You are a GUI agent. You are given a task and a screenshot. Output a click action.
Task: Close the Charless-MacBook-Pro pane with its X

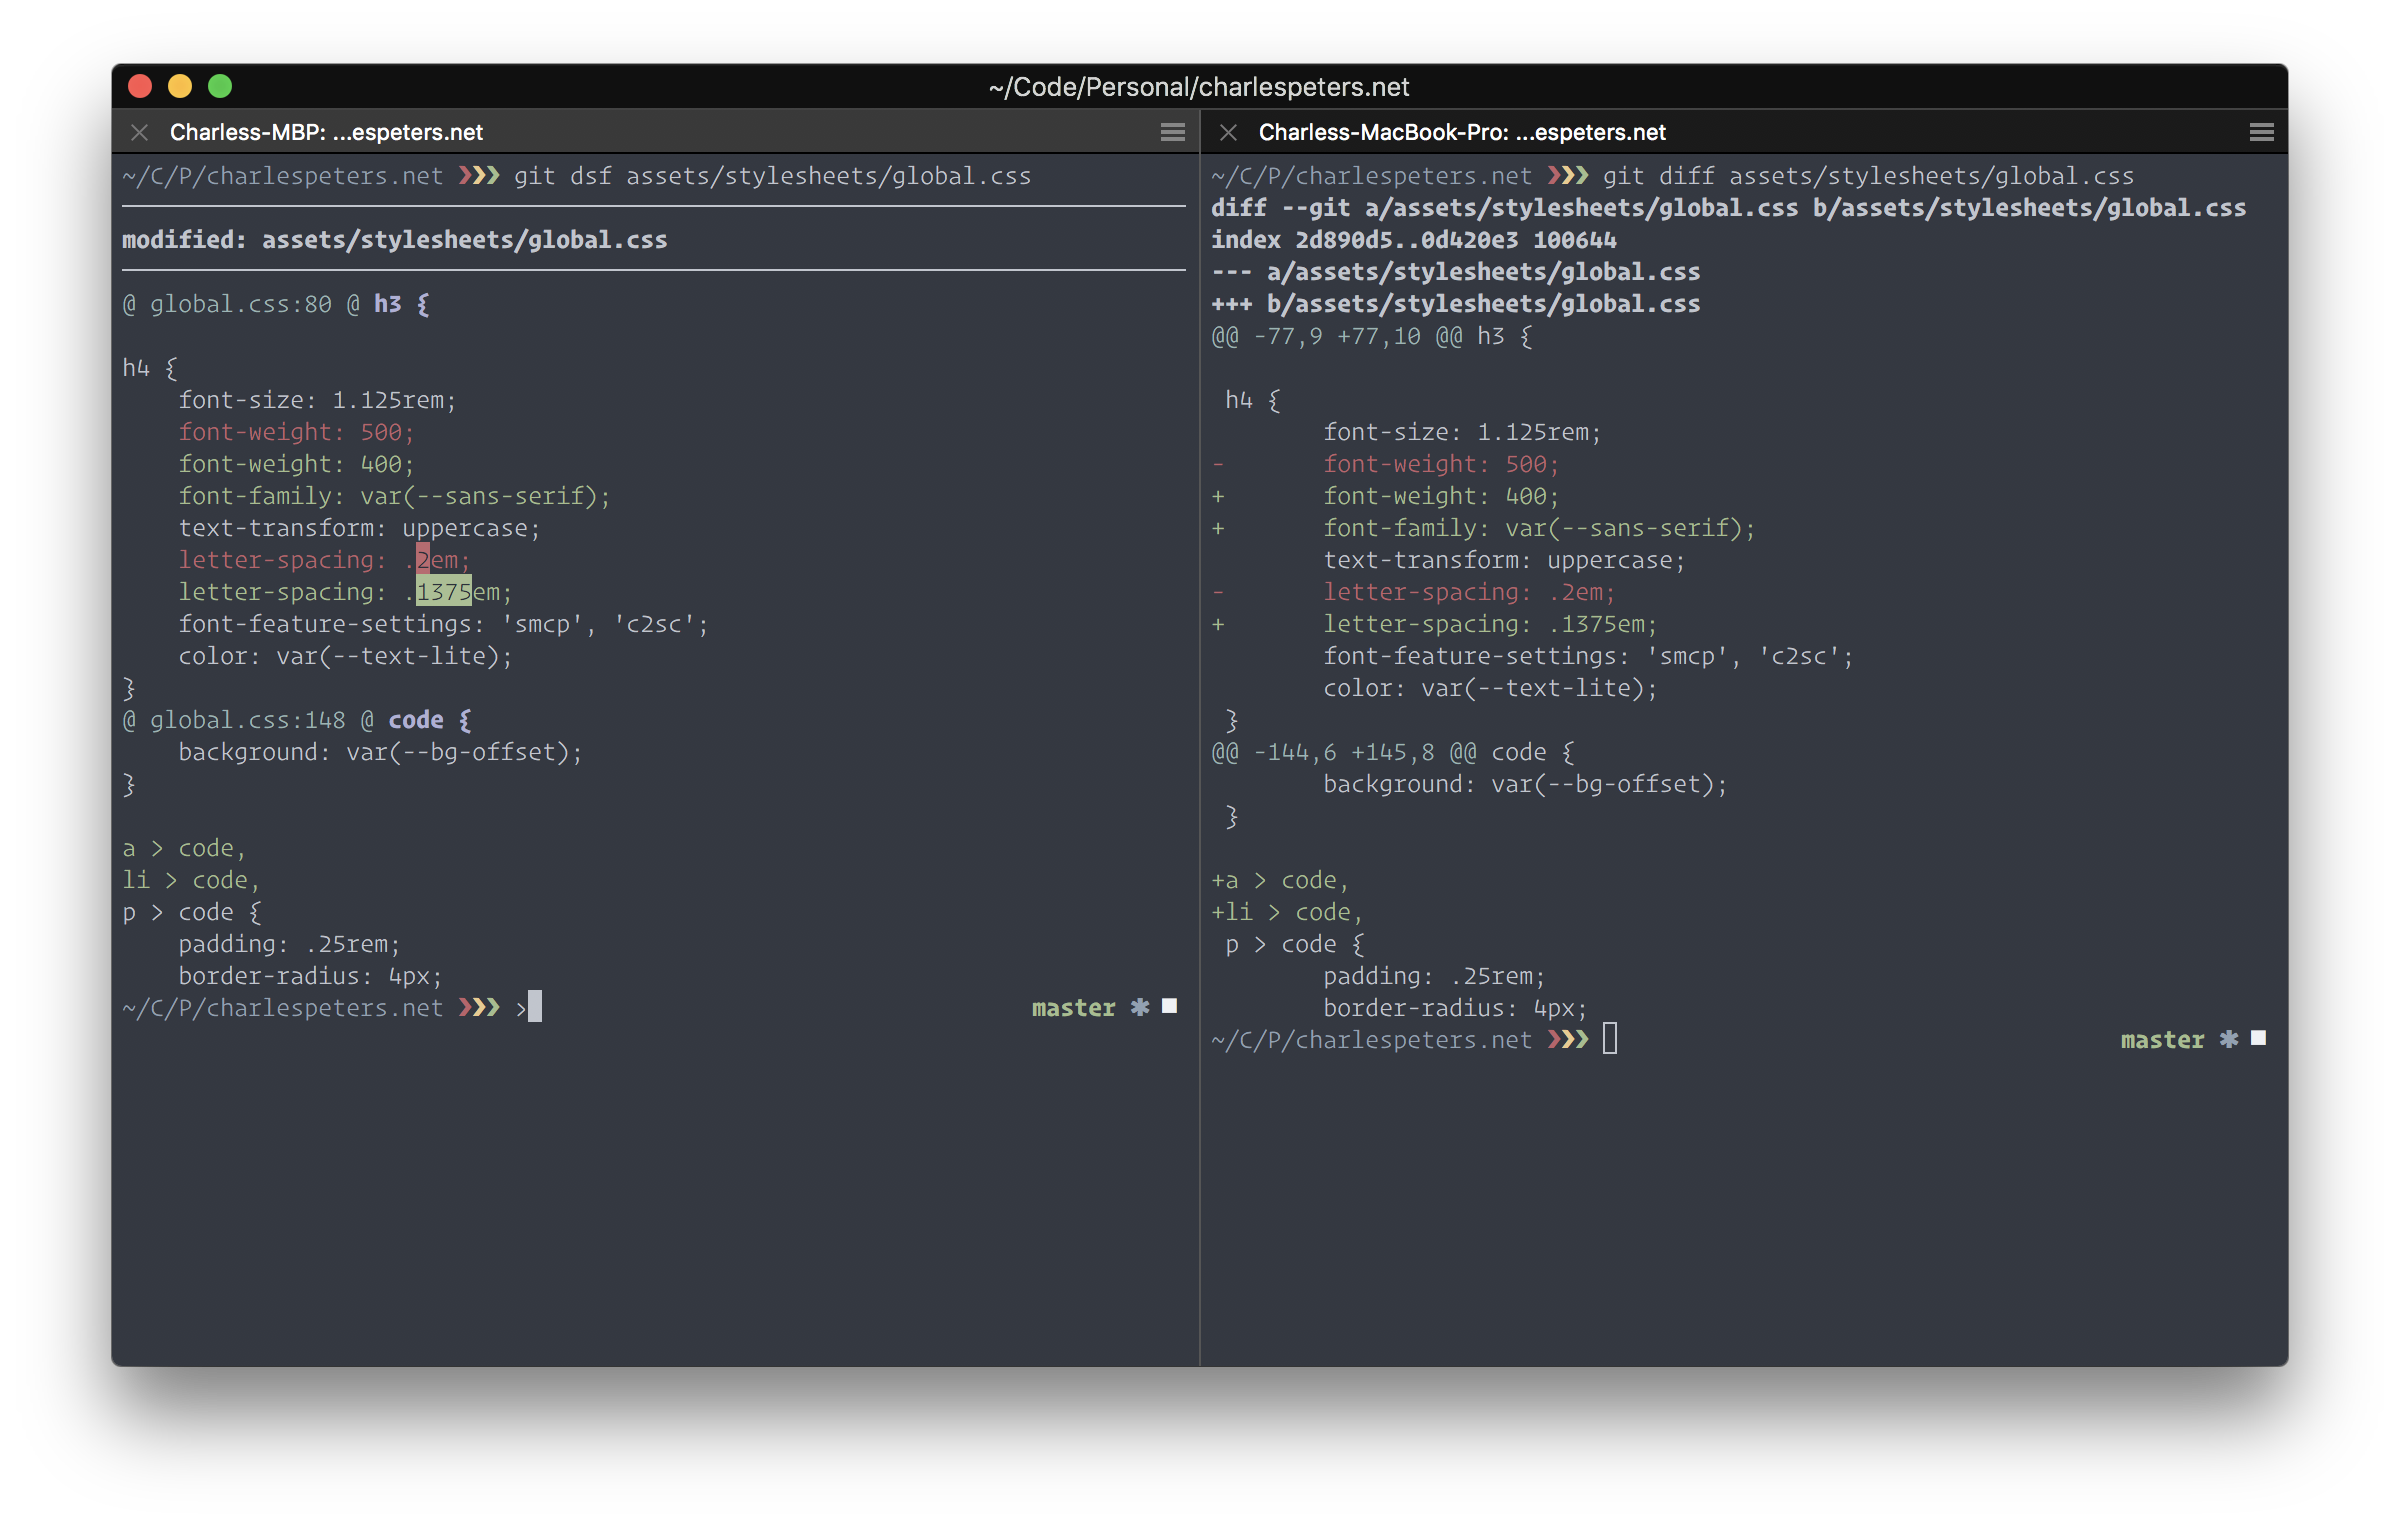click(x=1228, y=131)
